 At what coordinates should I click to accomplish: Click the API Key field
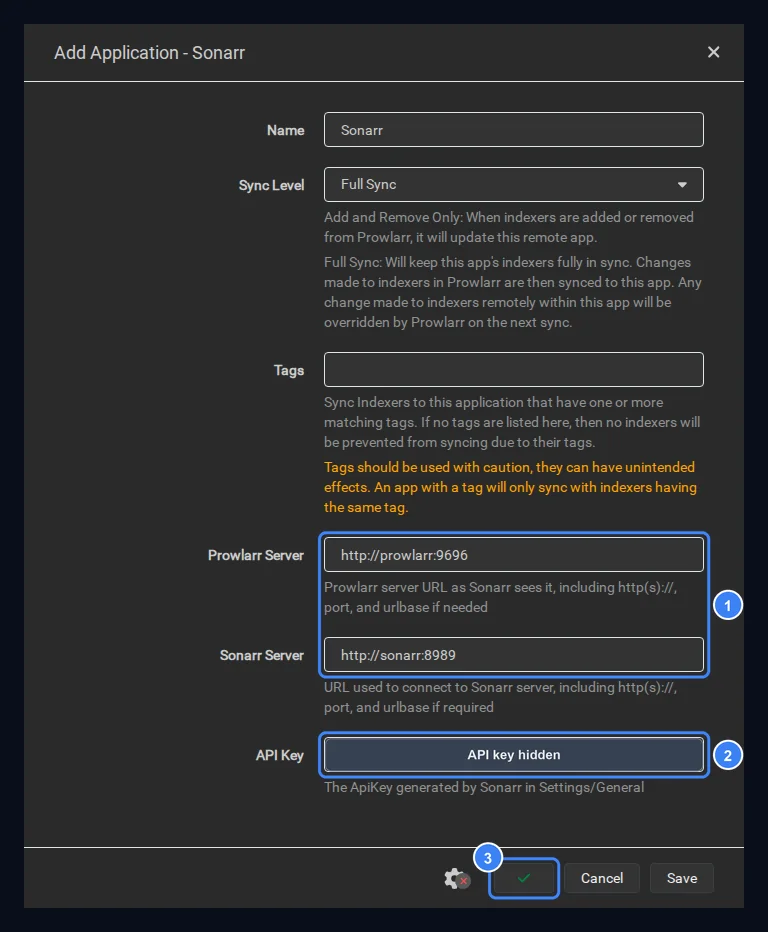pyautogui.click(x=514, y=755)
